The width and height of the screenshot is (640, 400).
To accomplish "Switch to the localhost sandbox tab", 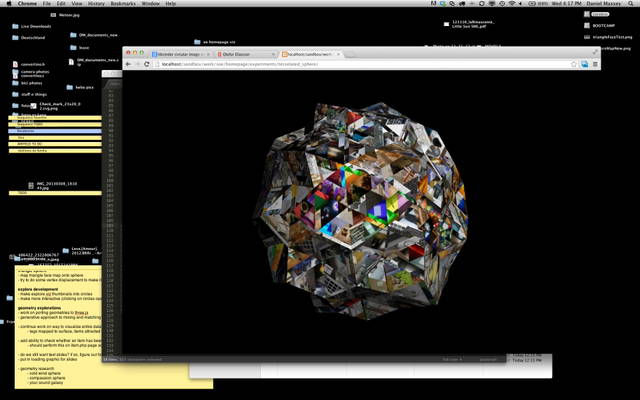I will click(x=310, y=54).
